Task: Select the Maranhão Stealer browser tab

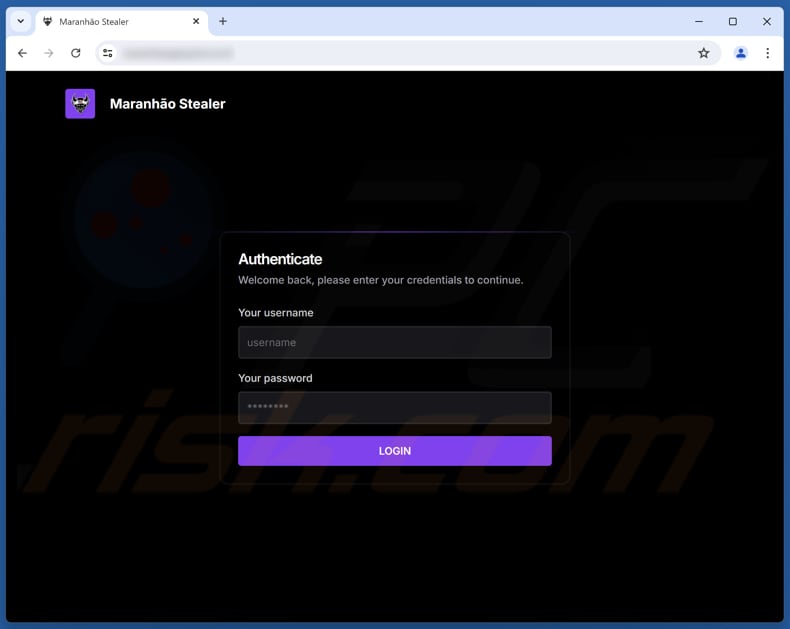Action: pos(110,21)
